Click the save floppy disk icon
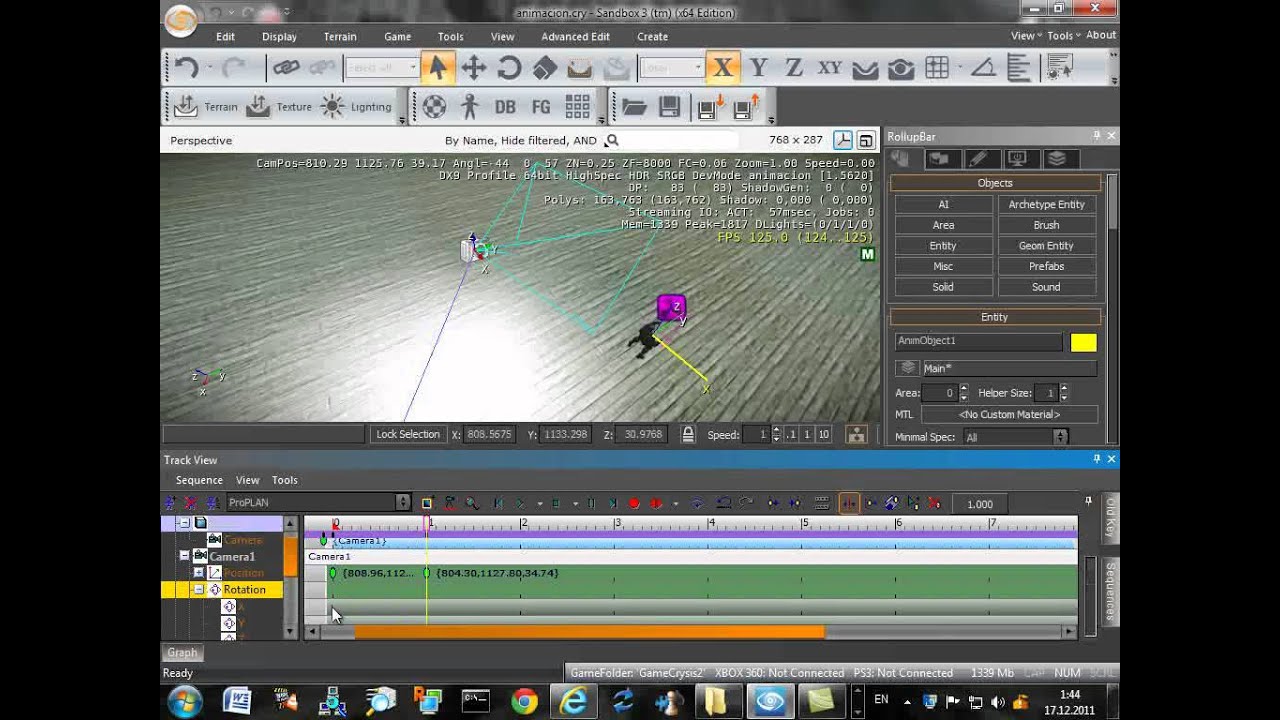The image size is (1280, 720). pyautogui.click(x=670, y=107)
